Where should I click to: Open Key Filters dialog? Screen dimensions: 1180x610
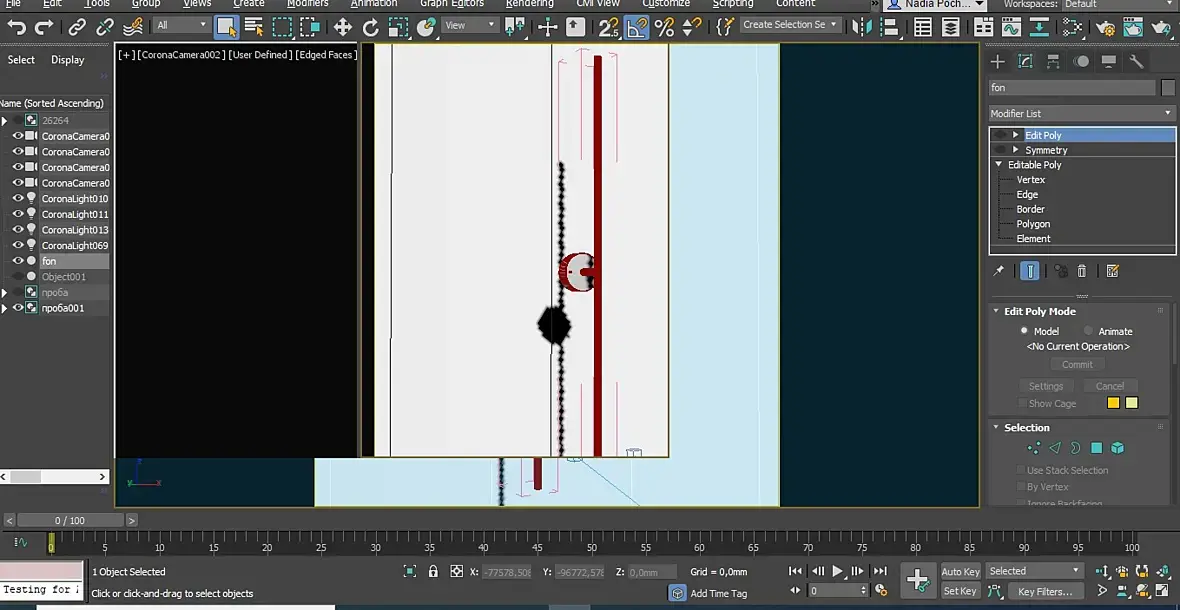pos(1045,592)
